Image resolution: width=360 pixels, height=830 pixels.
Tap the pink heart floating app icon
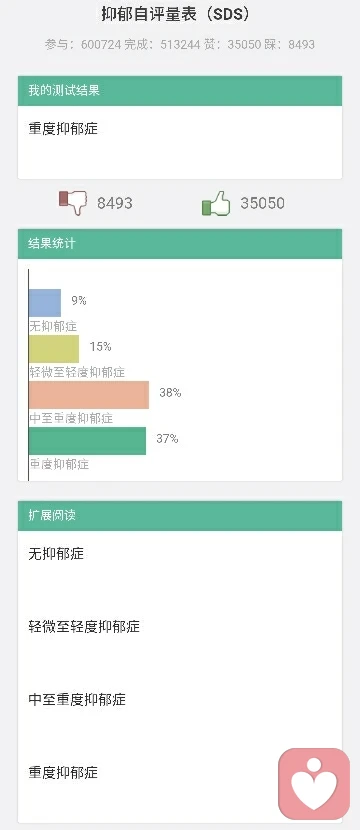click(314, 783)
